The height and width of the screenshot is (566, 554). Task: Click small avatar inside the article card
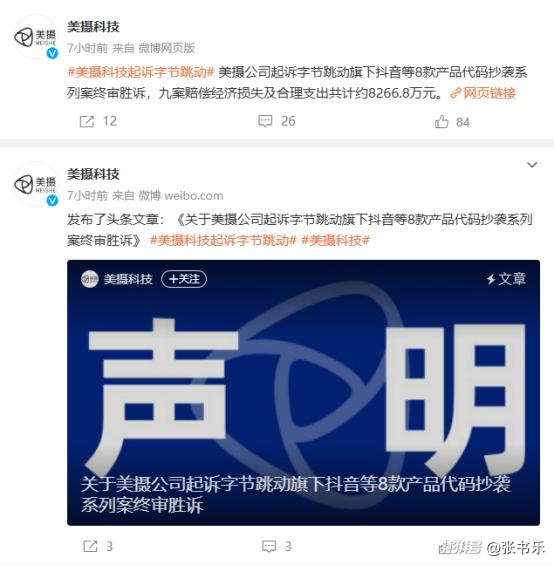point(90,279)
